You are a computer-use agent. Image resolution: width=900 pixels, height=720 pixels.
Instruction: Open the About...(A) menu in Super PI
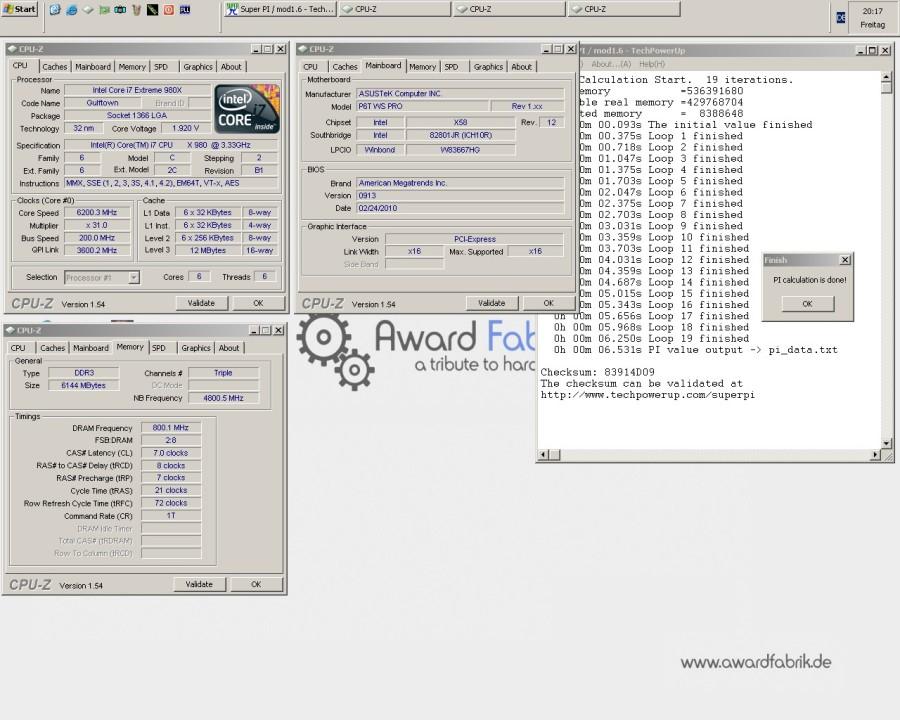[611, 64]
